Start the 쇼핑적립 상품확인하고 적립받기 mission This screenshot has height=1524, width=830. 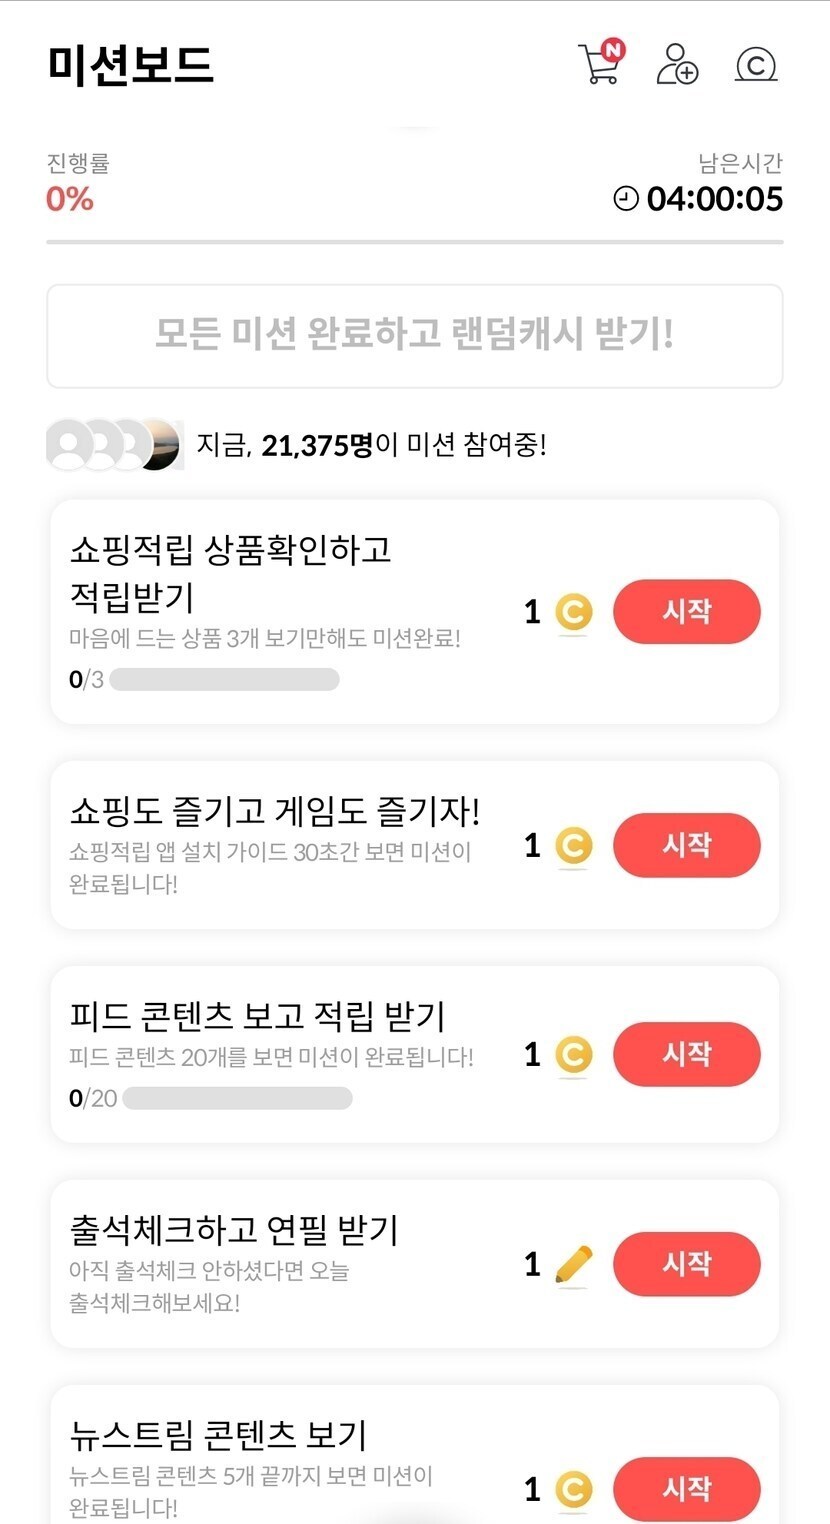pos(686,612)
